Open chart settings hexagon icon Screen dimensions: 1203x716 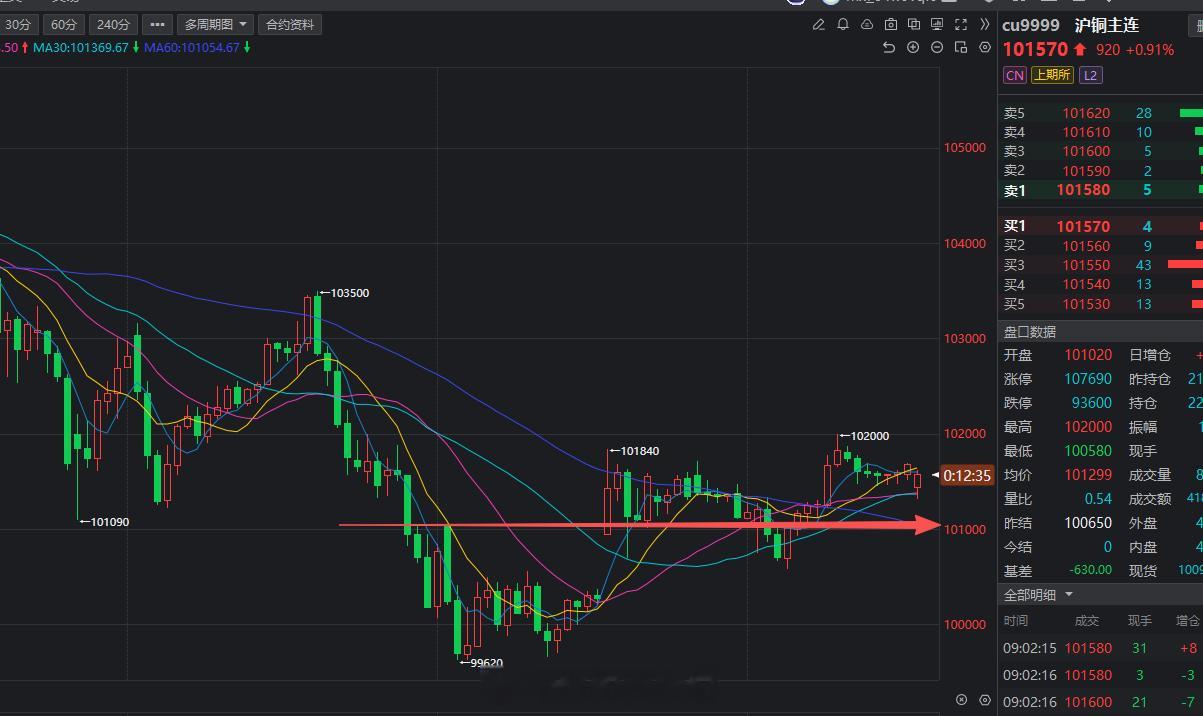click(985, 48)
